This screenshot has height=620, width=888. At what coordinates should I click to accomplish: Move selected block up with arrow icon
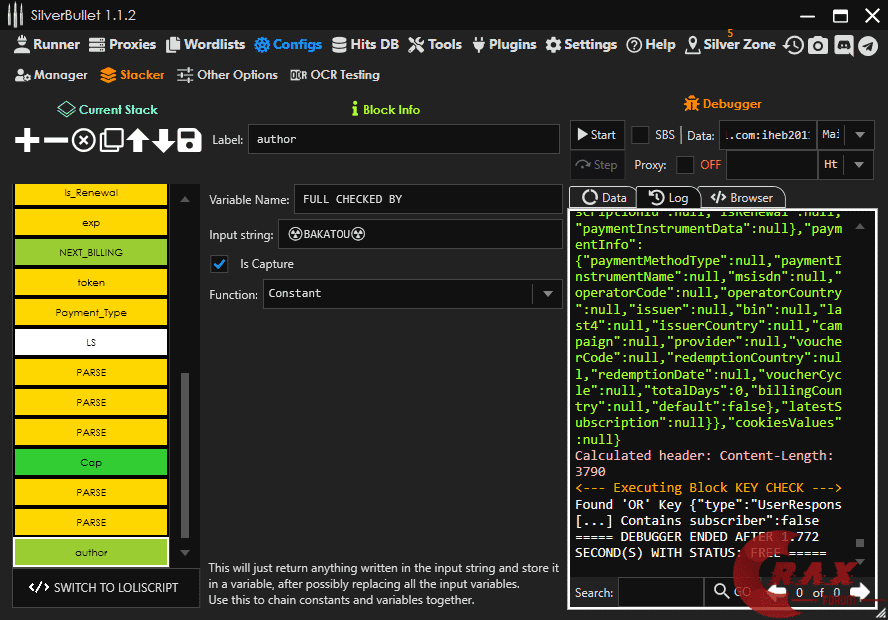tap(137, 141)
